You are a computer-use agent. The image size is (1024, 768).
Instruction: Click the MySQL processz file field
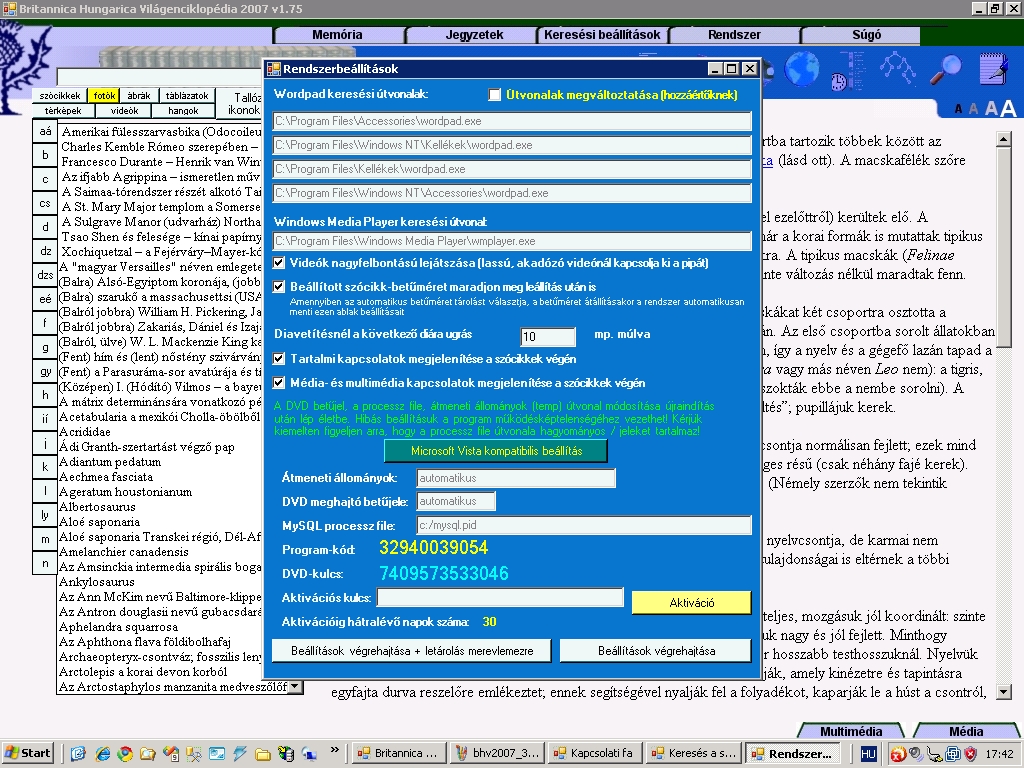click(584, 525)
